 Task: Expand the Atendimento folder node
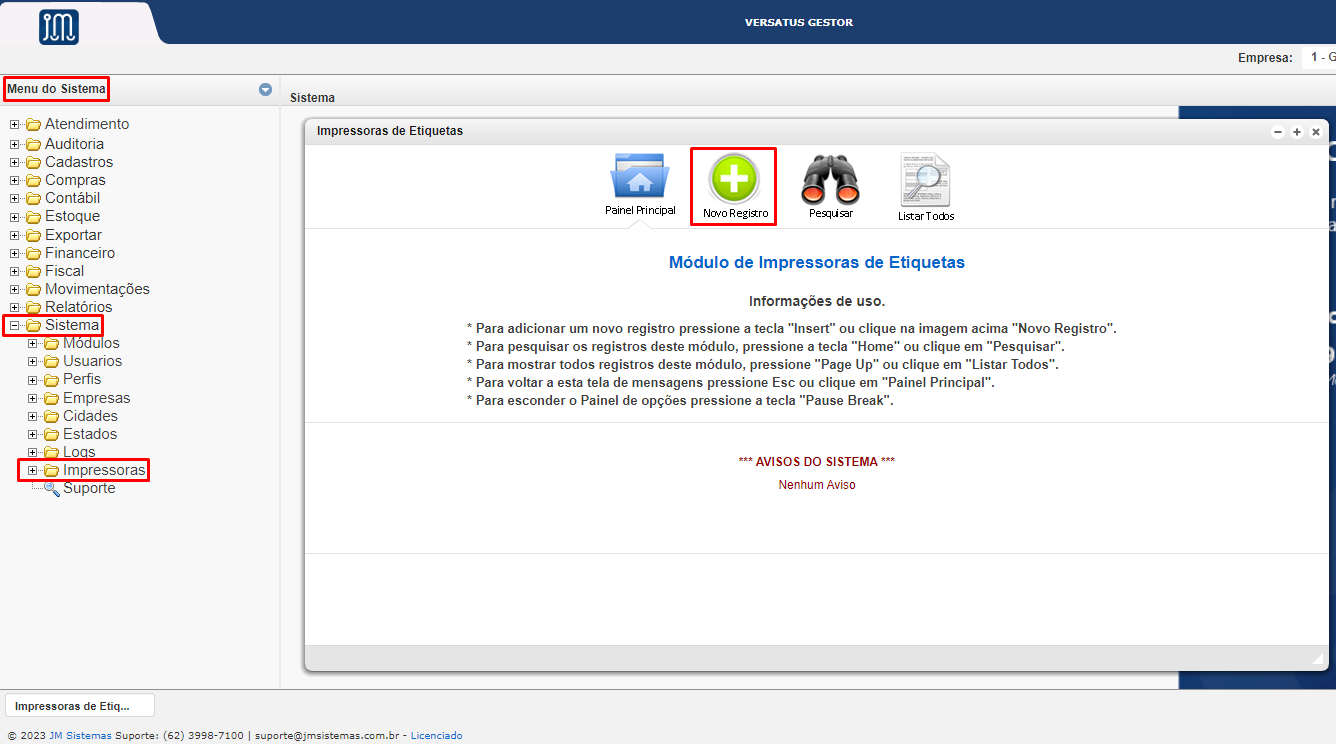point(15,125)
